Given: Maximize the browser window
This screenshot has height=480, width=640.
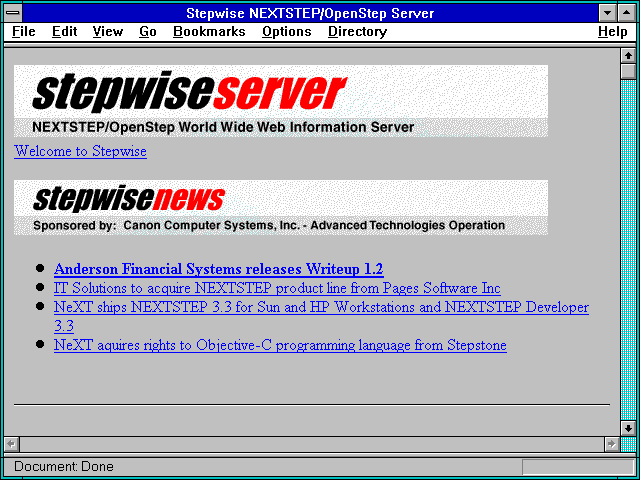Looking at the screenshot, I should [626, 13].
